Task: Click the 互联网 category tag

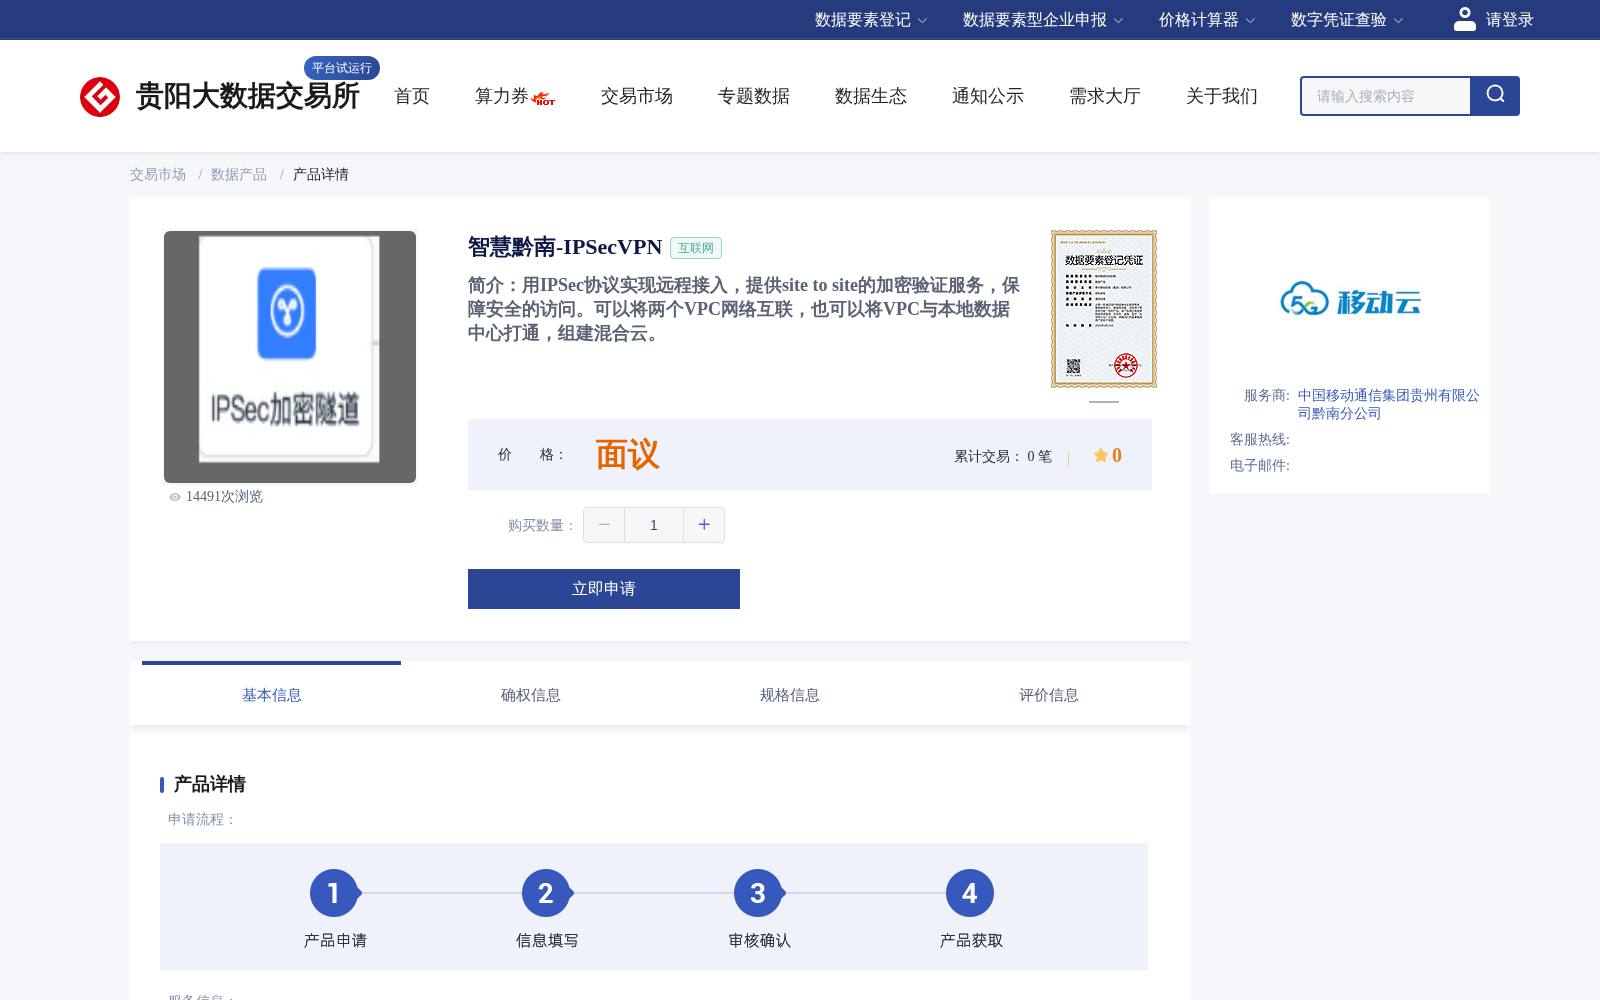Action: tap(696, 248)
